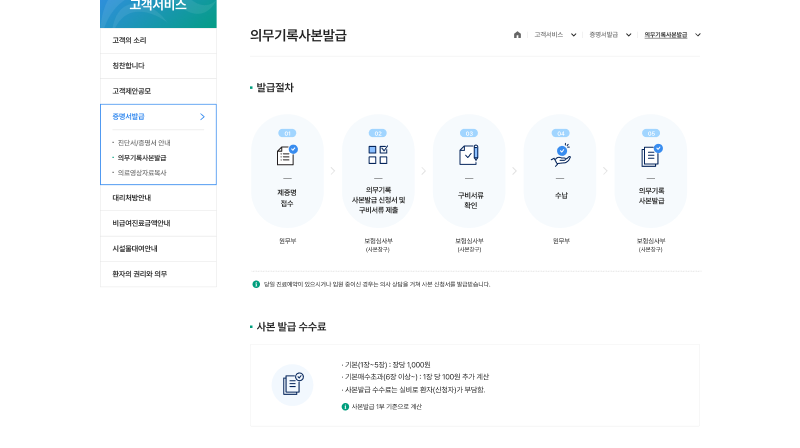The width and height of the screenshot is (800, 448).
Task: Open 칭찬합니다 sidebar menu
Action: click(x=158, y=66)
